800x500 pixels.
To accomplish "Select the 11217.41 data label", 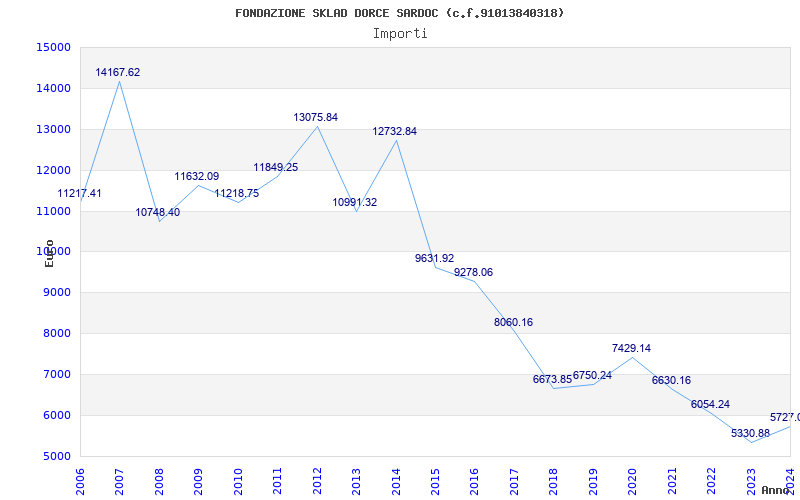I will pos(79,193).
